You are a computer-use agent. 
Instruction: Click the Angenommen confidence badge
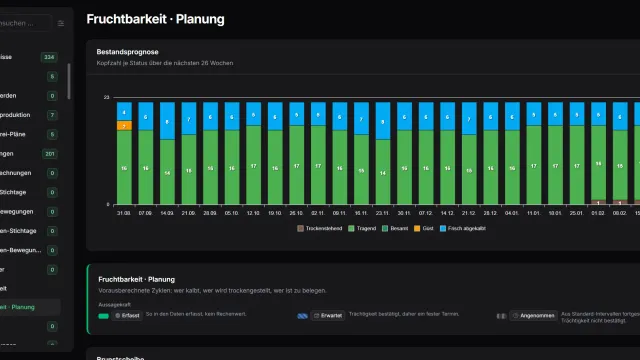point(533,316)
